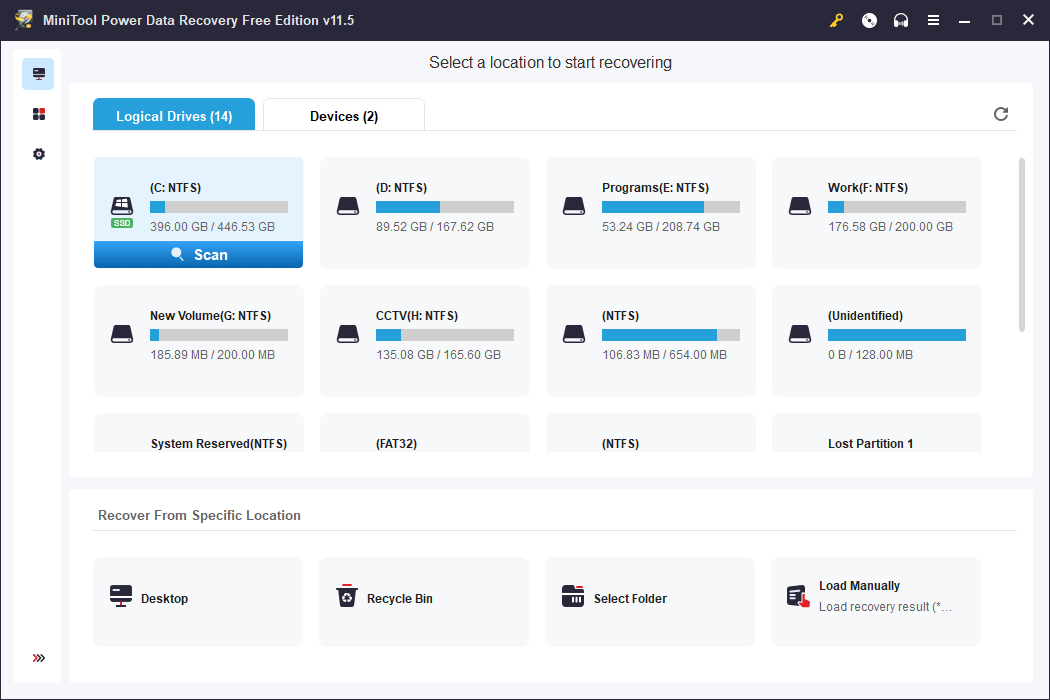Click the Recycle Bin icon
Image resolution: width=1050 pixels, height=700 pixels.
click(x=347, y=596)
